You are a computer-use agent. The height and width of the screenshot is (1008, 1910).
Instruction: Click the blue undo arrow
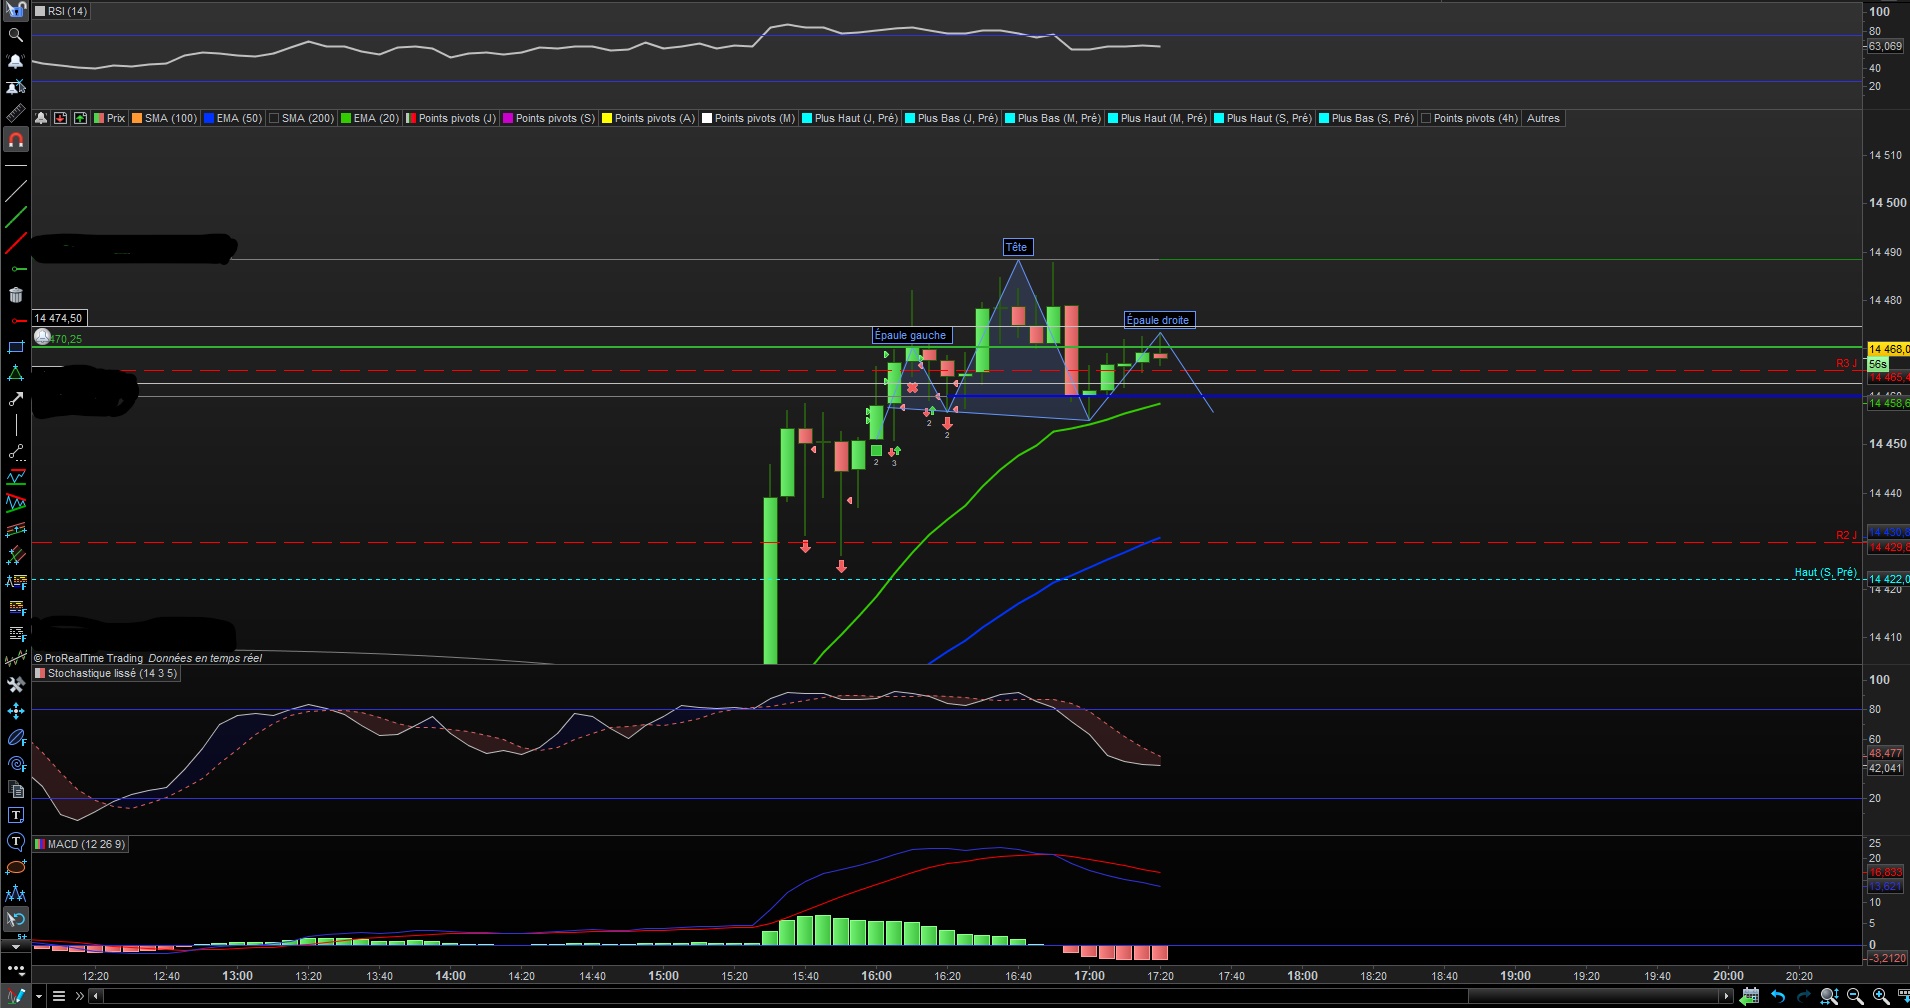pos(1777,996)
